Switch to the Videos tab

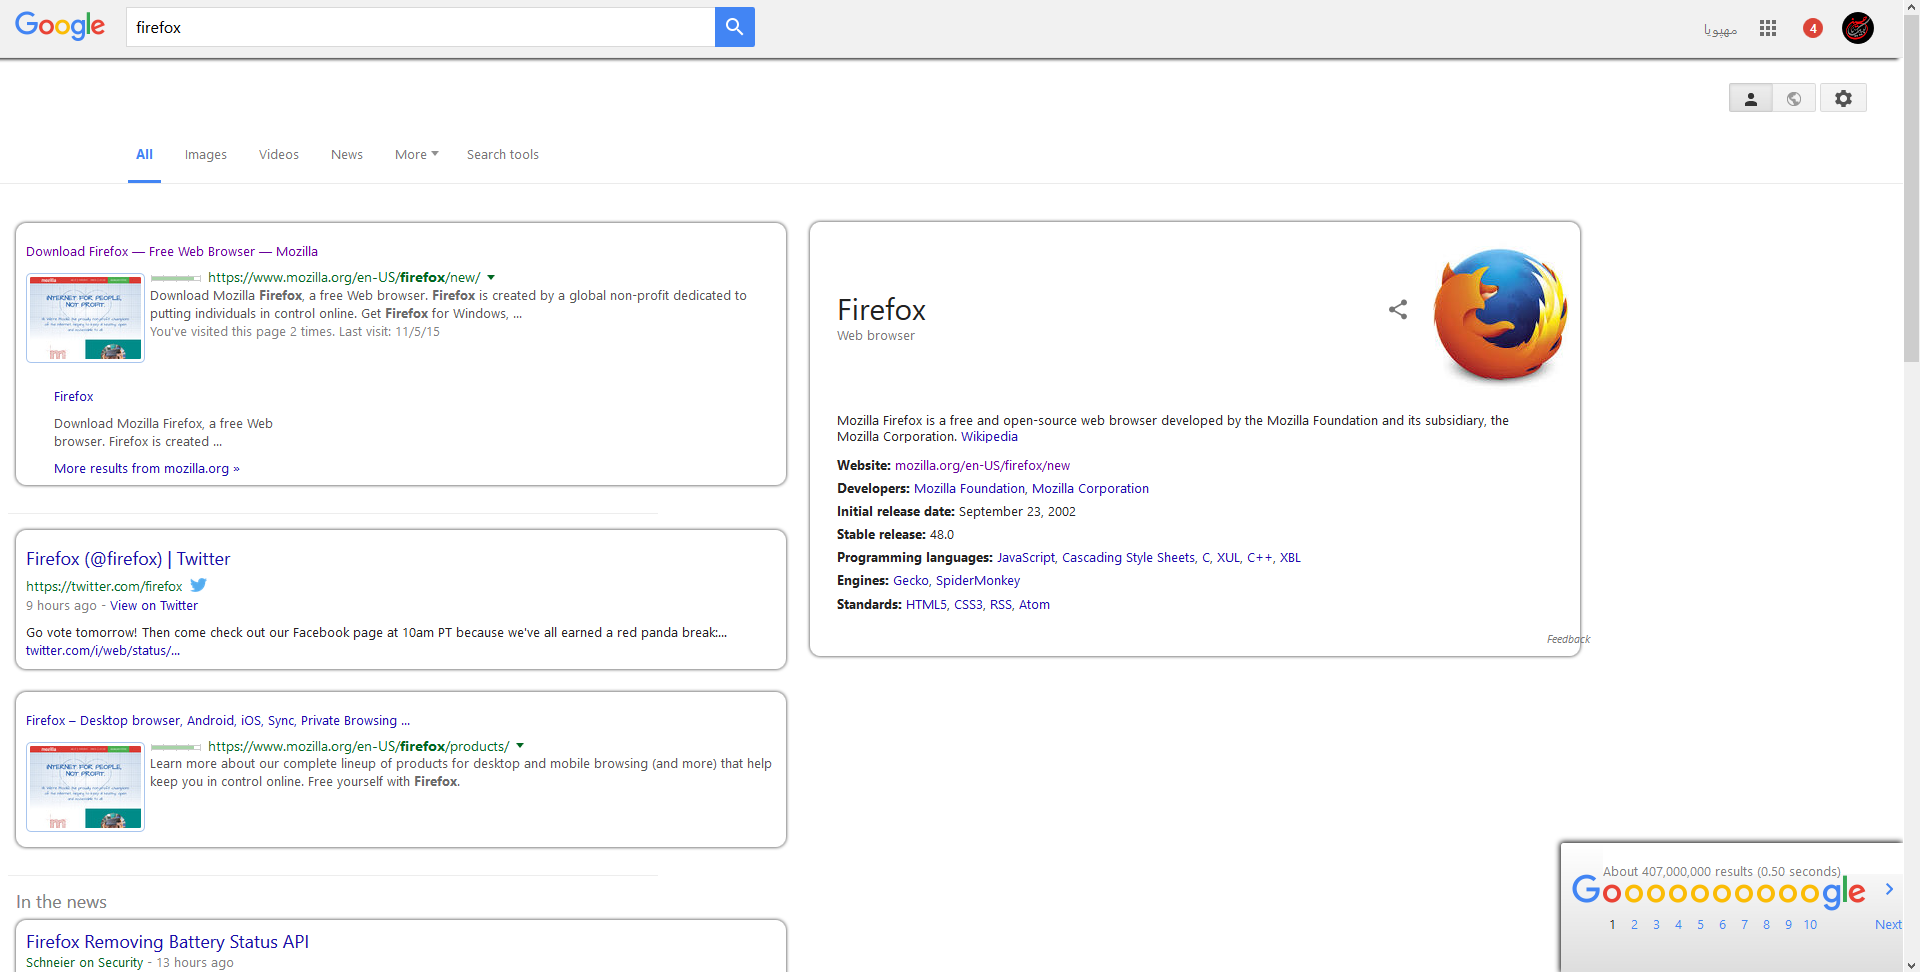point(279,155)
